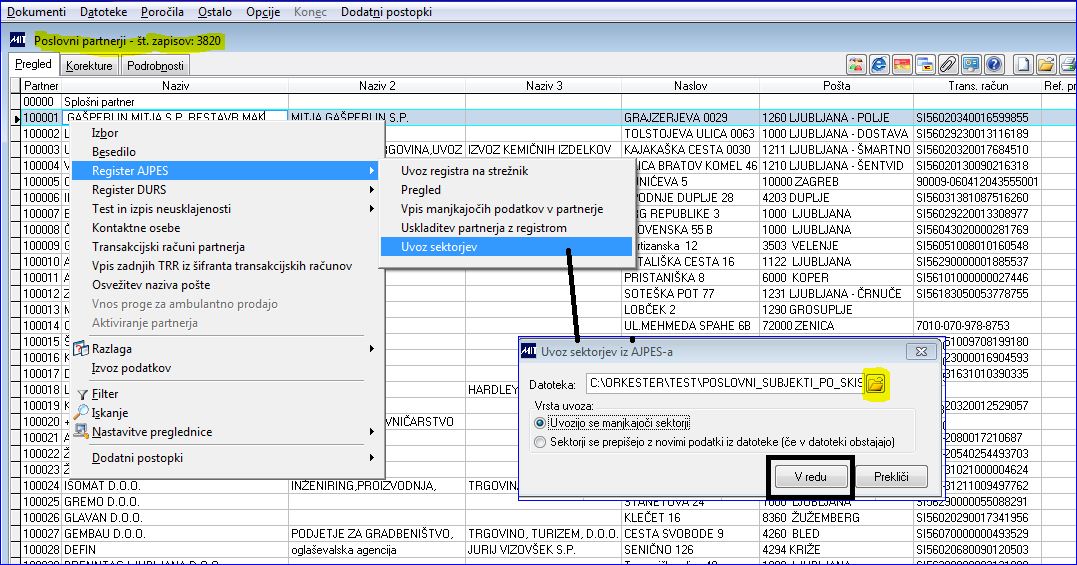
Task: Click the open folder toolbar icon
Action: pos(1045,65)
